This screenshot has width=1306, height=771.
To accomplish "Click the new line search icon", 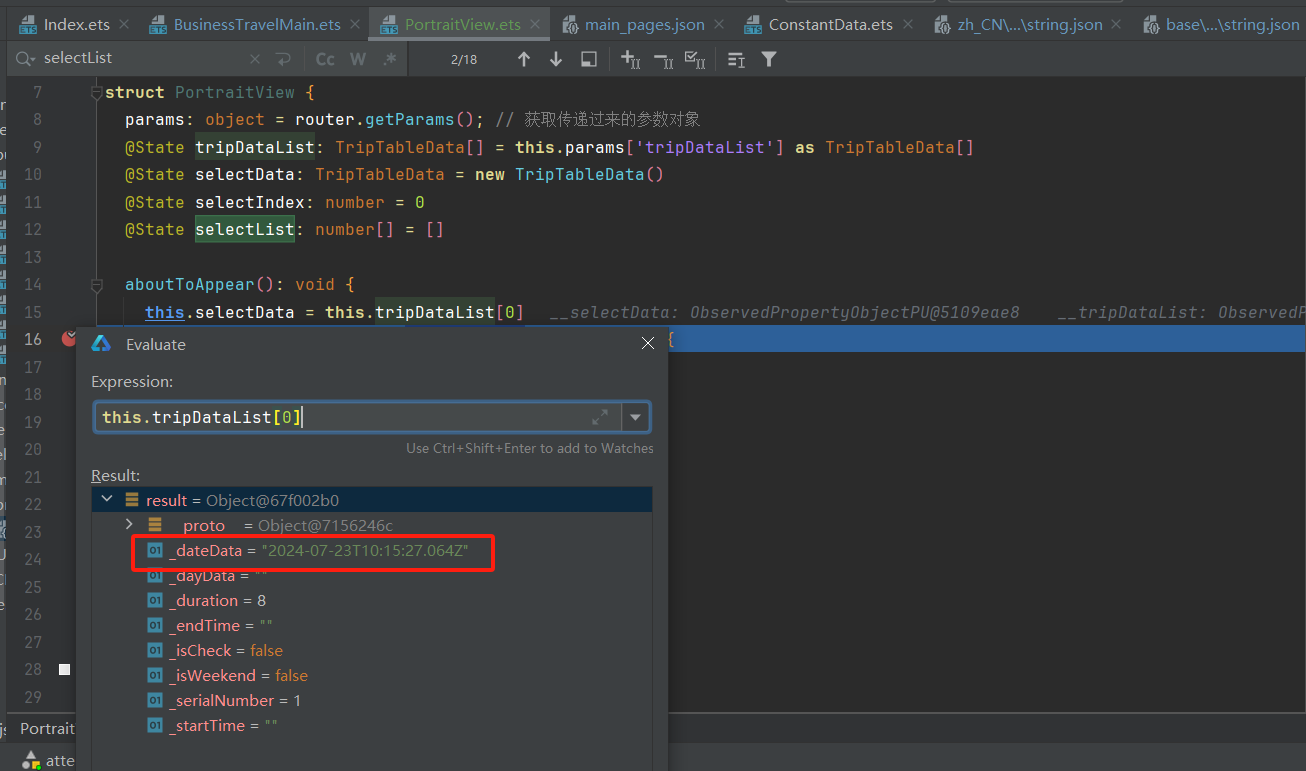I will point(284,60).
